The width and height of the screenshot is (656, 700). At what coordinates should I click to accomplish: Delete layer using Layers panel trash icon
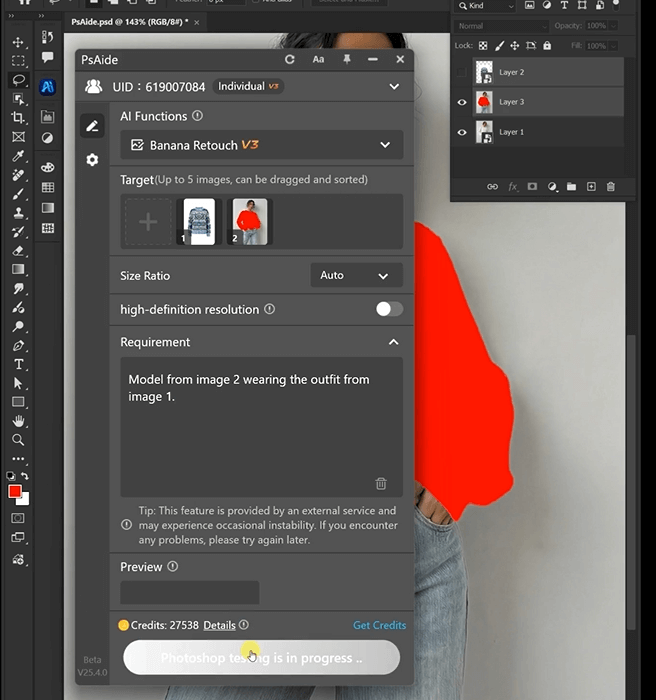tap(611, 186)
